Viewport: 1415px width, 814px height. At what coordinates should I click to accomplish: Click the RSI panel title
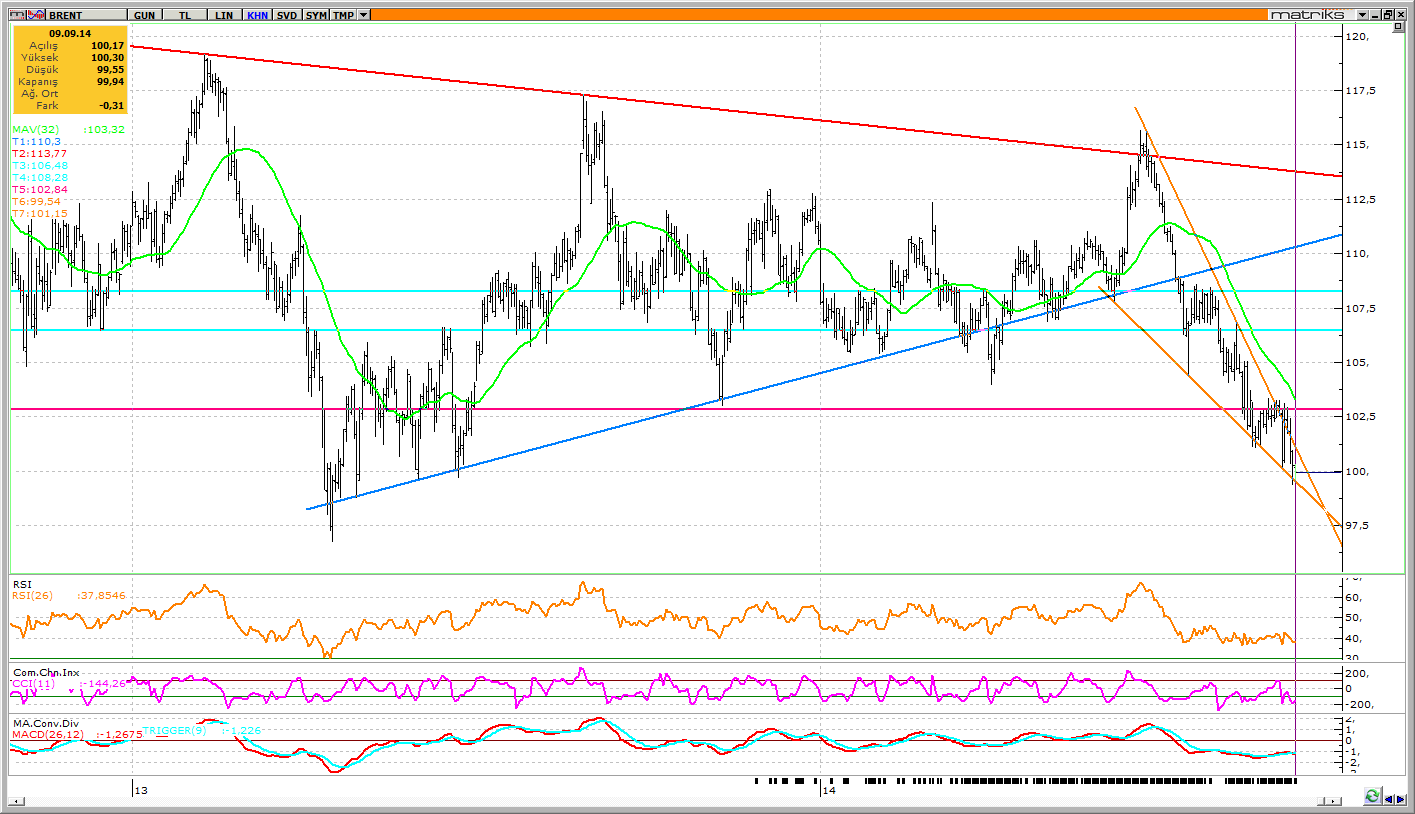coord(22,584)
